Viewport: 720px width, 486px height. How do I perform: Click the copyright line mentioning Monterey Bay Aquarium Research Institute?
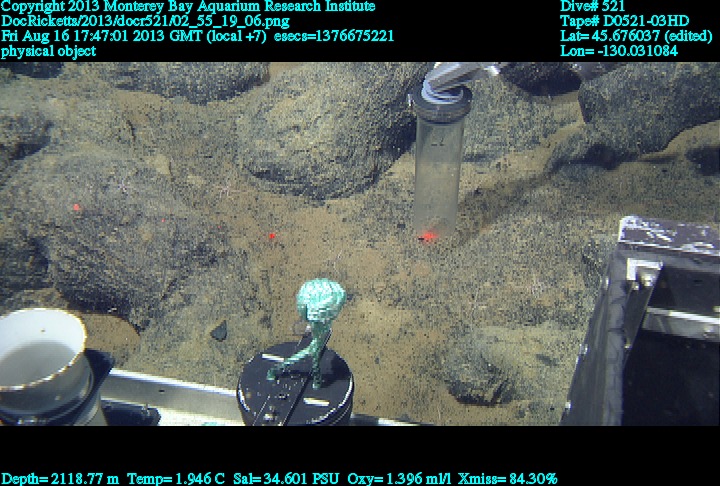click(x=188, y=6)
